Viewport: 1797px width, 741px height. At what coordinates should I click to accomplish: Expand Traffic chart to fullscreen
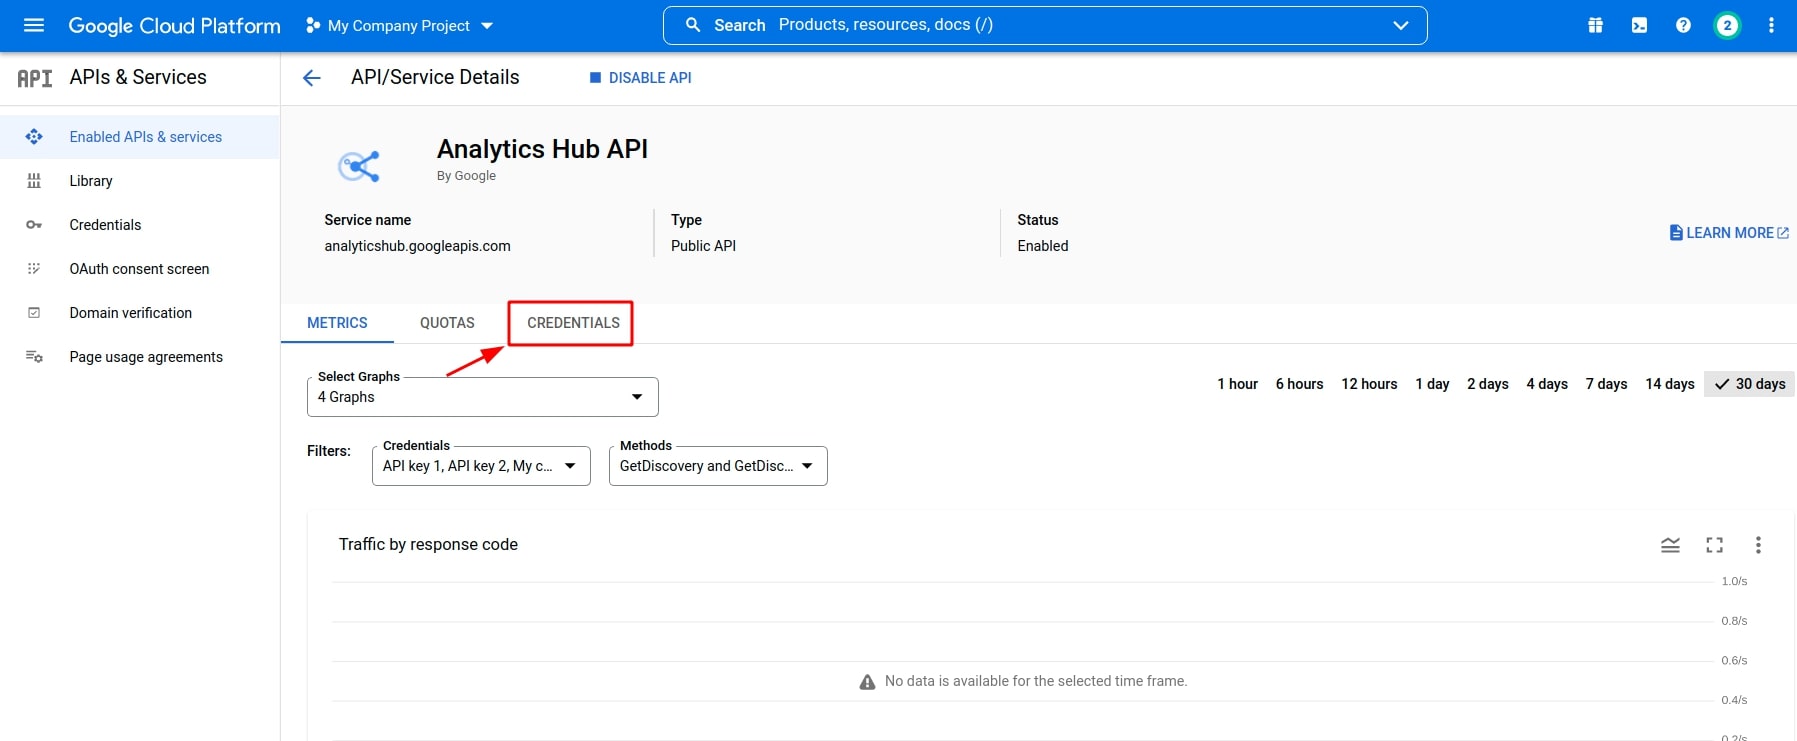1714,545
